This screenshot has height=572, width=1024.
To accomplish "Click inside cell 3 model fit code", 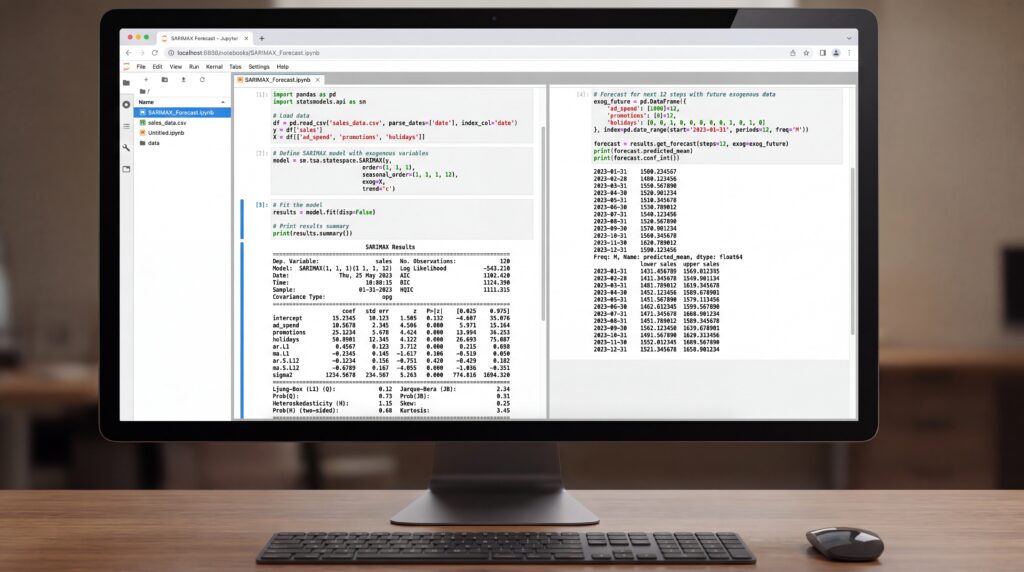I will (x=402, y=219).
